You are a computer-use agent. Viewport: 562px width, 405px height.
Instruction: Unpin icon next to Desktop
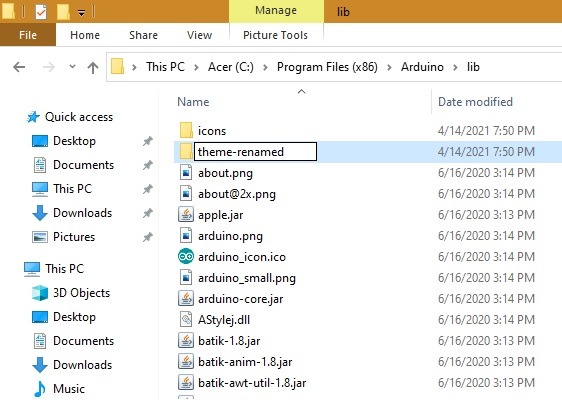(x=148, y=141)
